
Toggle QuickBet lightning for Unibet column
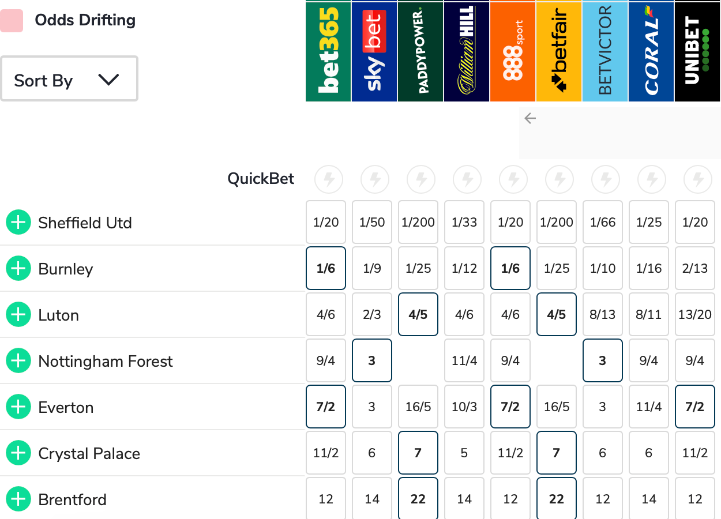click(x=697, y=179)
